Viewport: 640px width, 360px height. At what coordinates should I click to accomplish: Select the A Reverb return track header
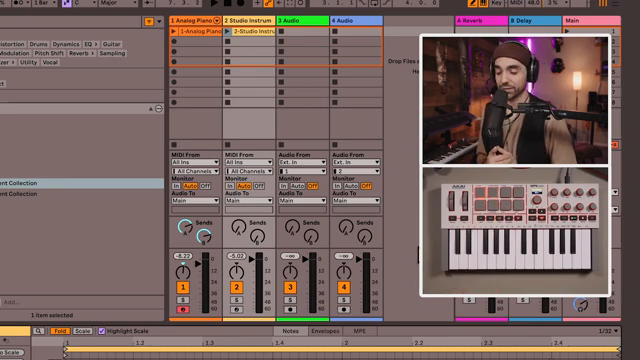tap(481, 20)
